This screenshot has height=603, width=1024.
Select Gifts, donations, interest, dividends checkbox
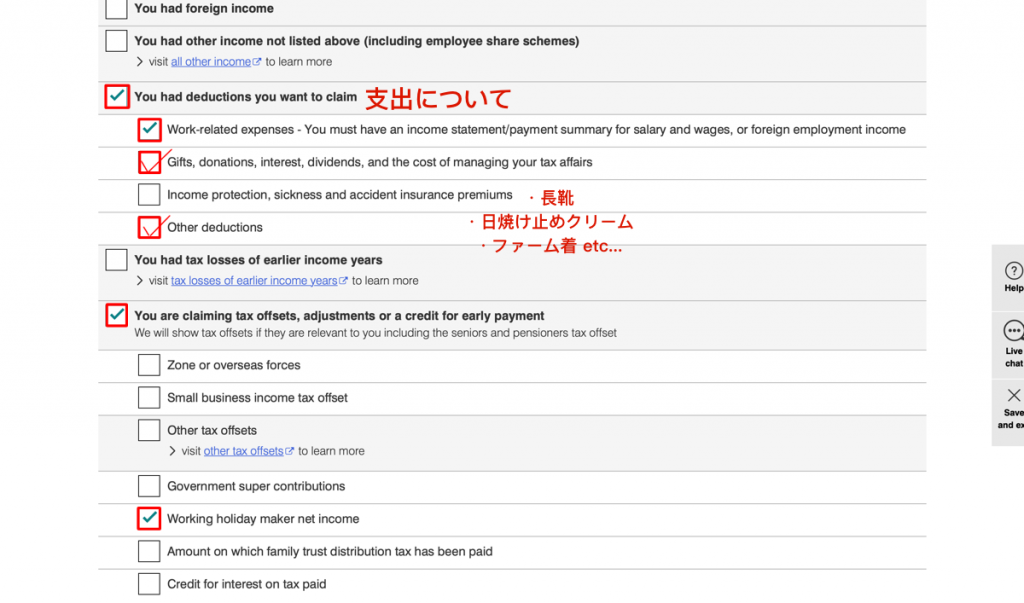point(149,162)
